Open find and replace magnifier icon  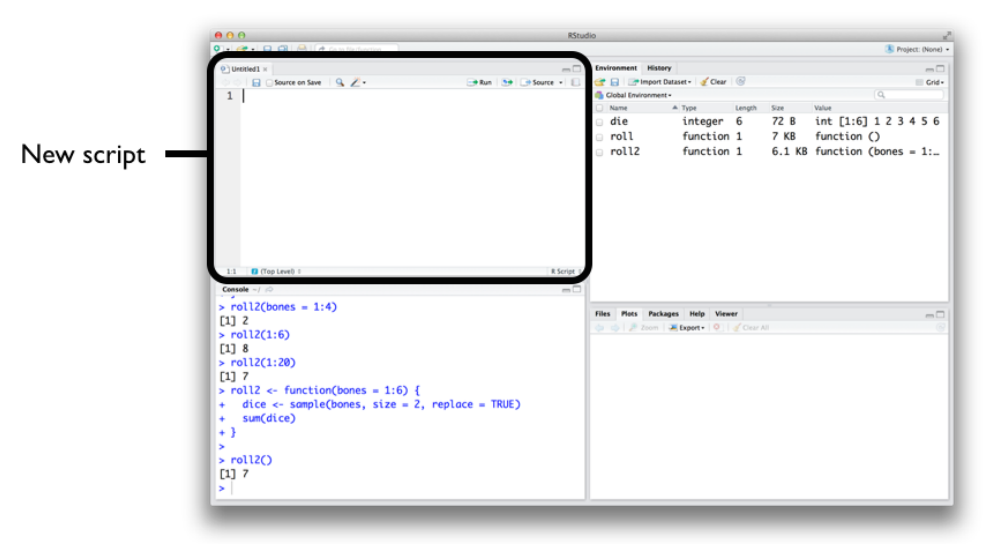(339, 83)
